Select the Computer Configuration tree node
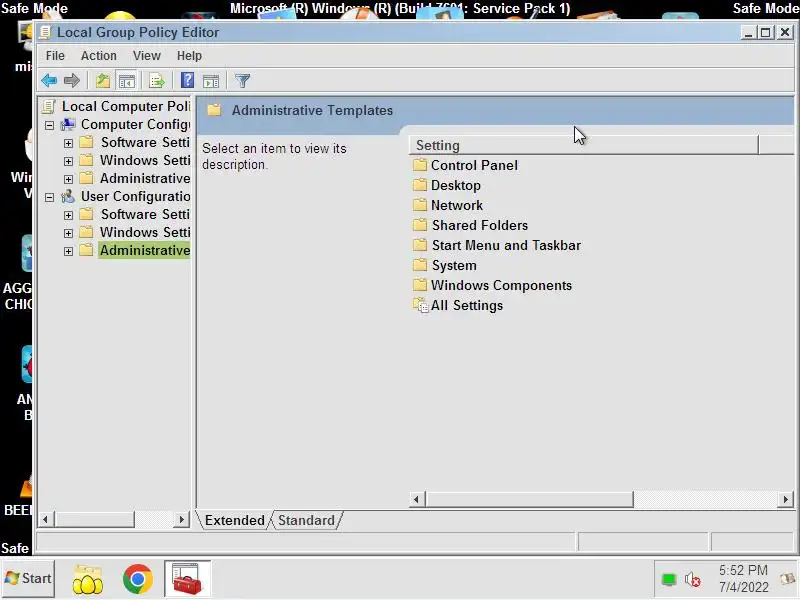Screen dimensions: 800x600 coord(135,124)
